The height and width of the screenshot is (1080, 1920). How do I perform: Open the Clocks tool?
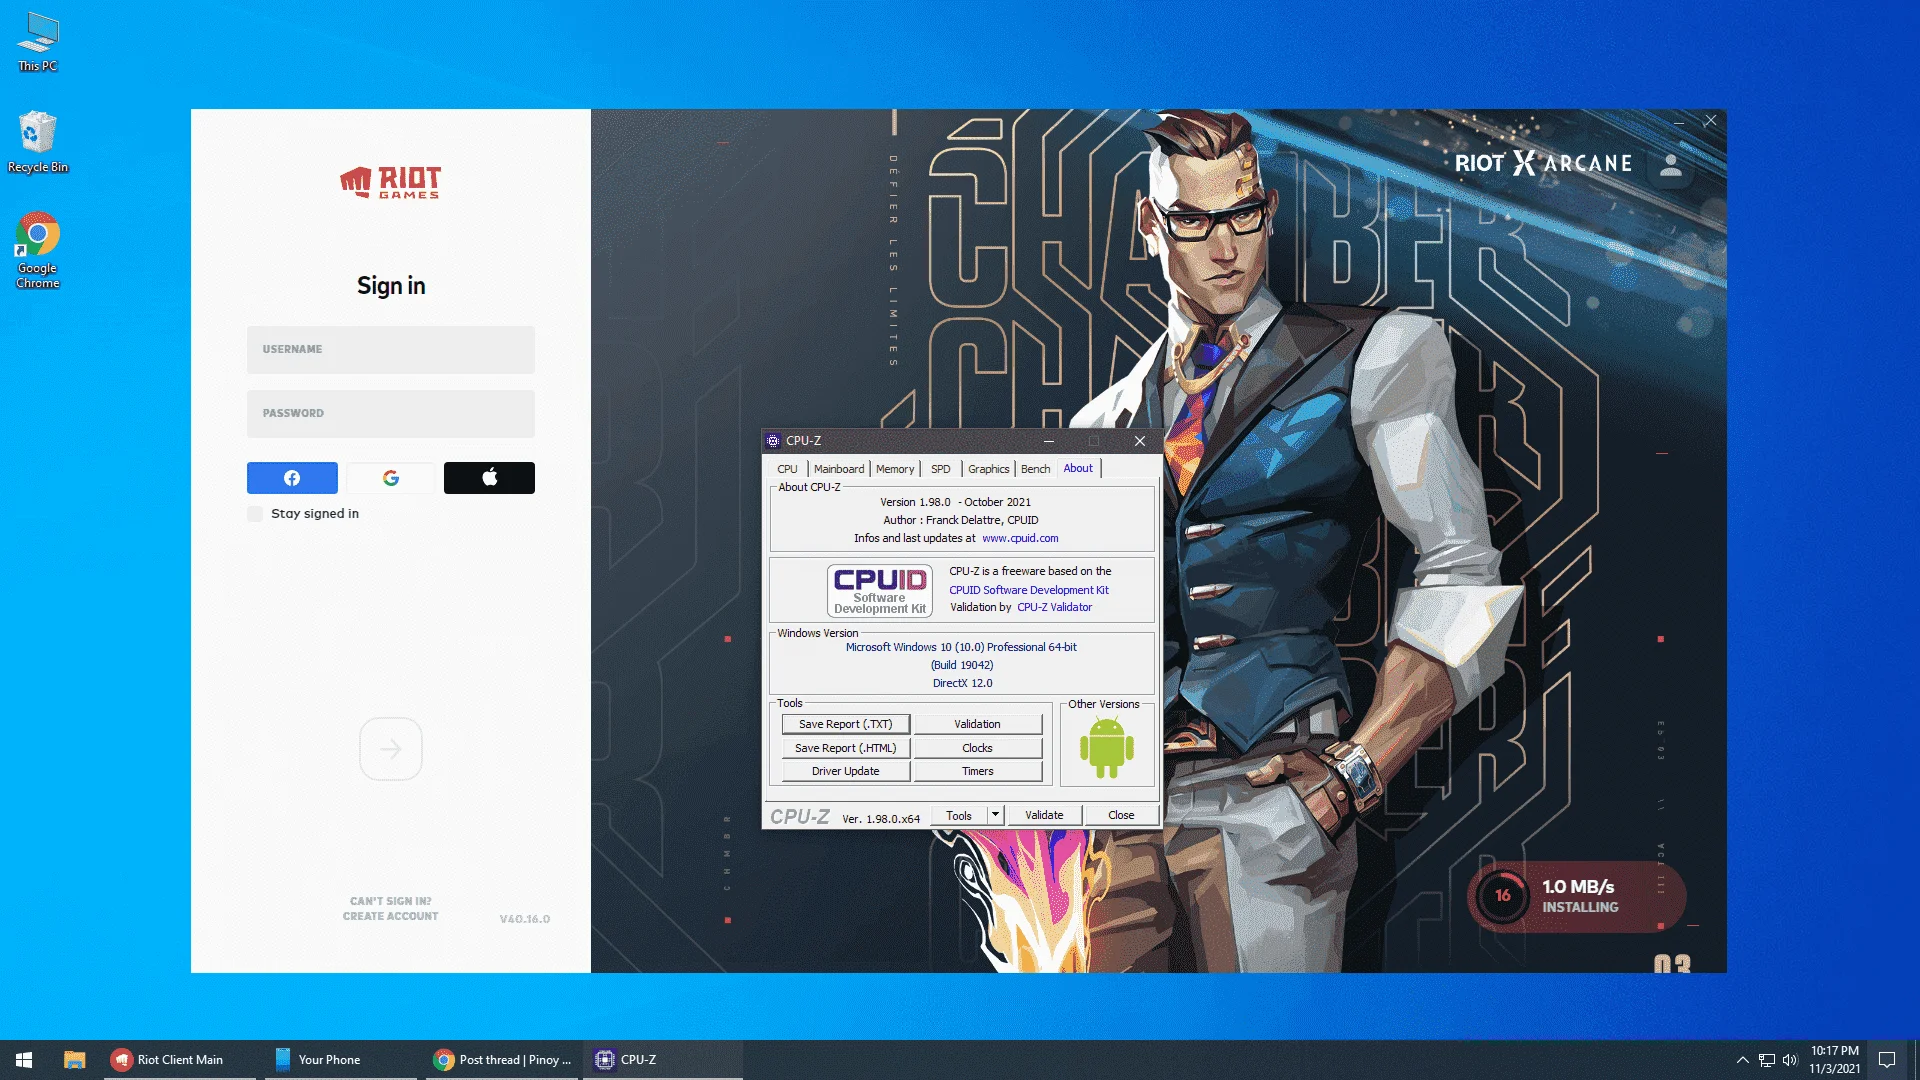[978, 748]
